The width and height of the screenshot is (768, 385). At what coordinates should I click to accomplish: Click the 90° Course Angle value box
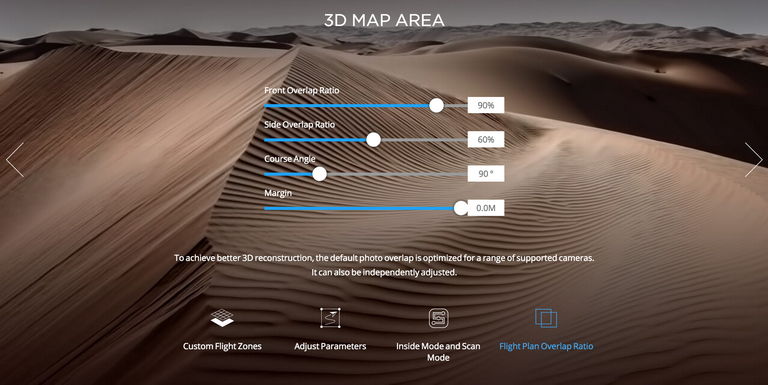486,174
